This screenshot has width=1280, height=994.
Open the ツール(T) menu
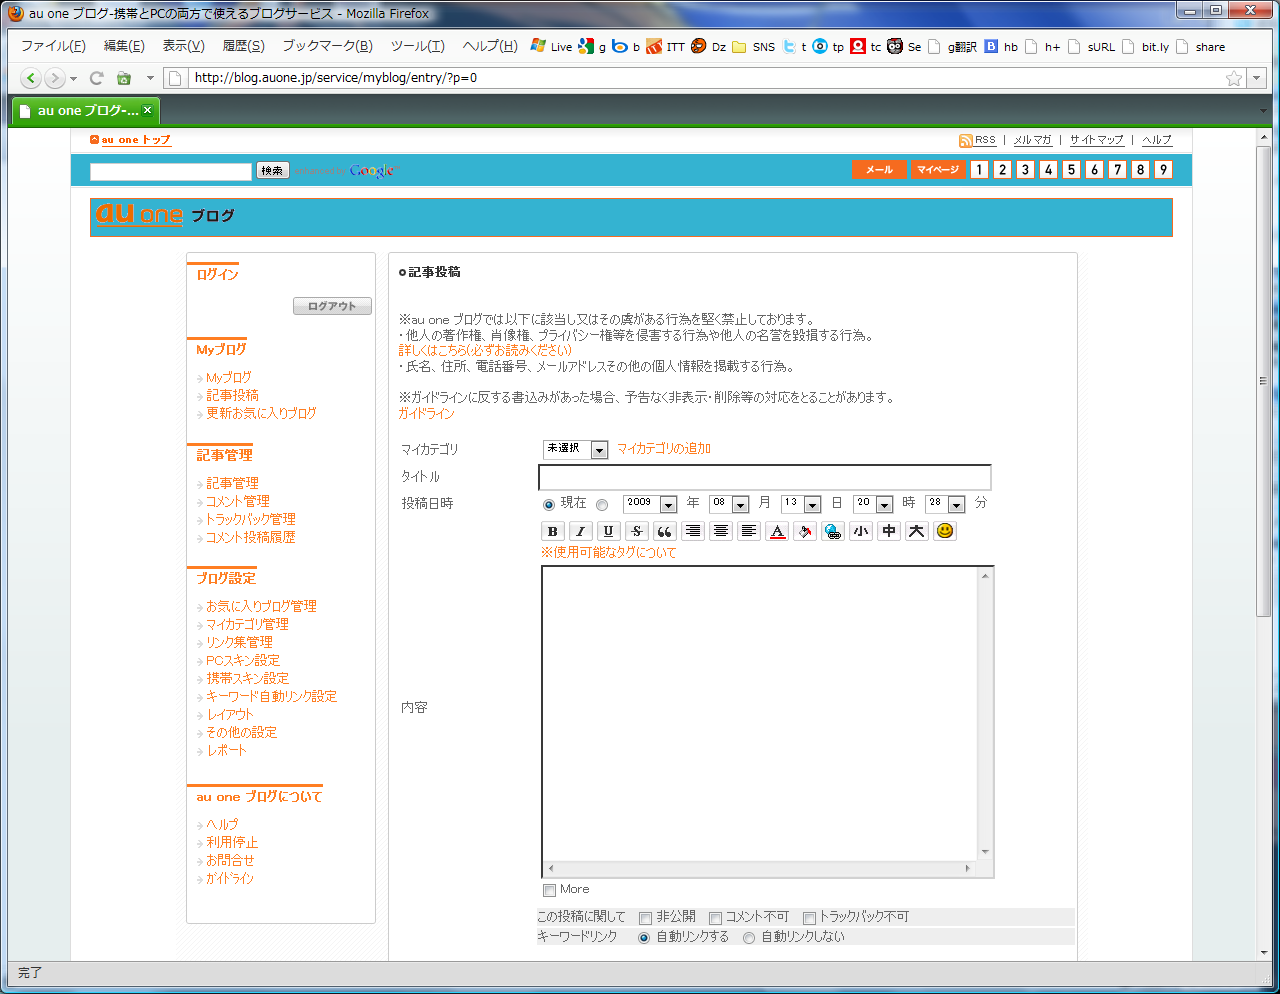(417, 46)
